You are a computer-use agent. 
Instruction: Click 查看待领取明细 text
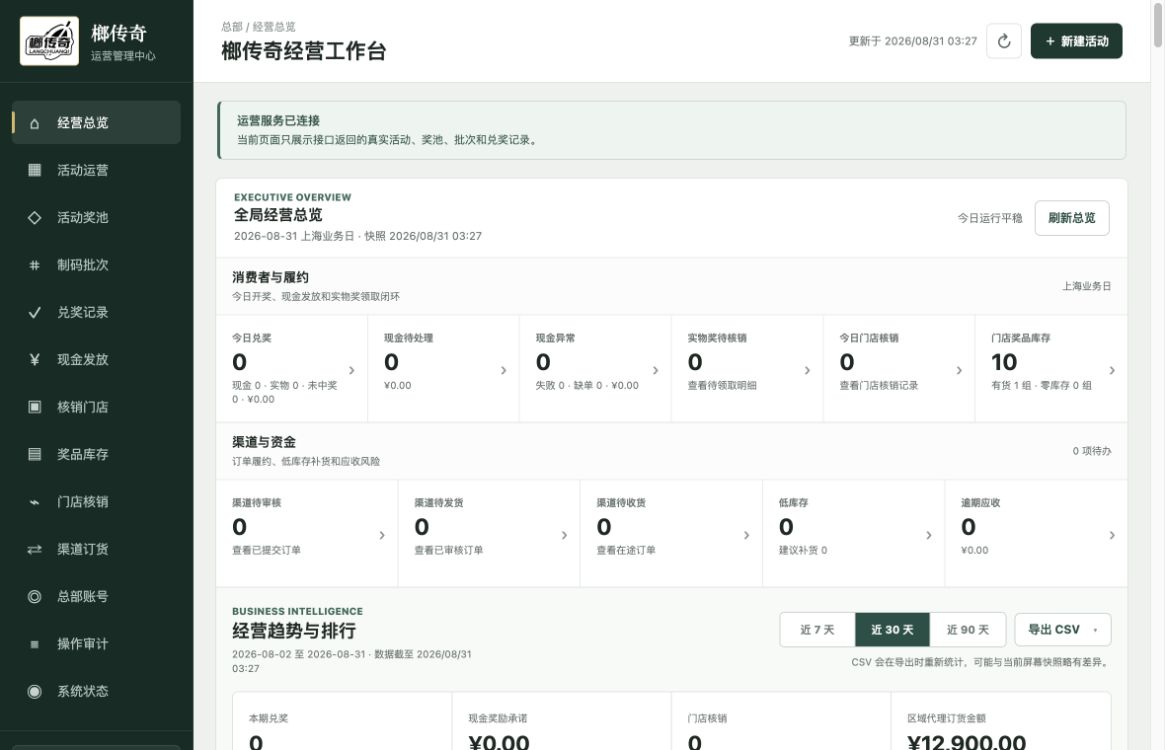[x=722, y=385]
